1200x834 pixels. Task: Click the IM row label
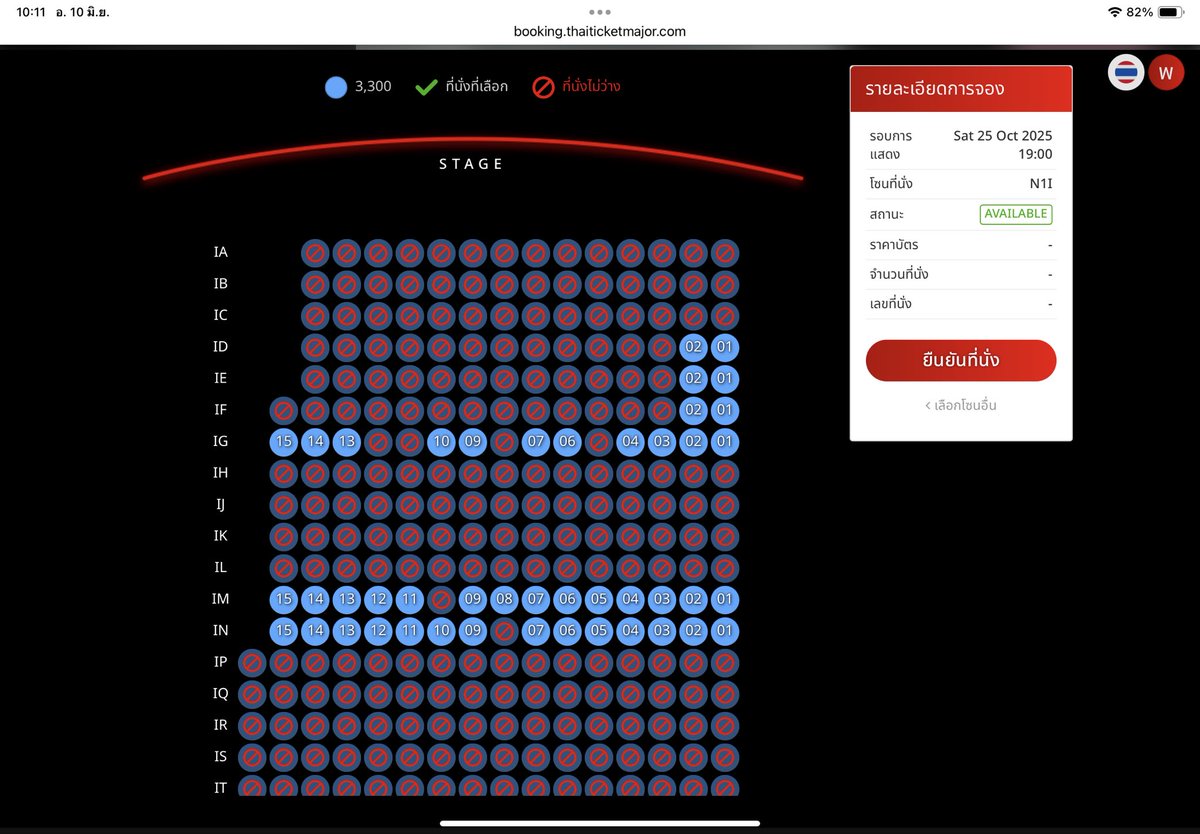(x=221, y=599)
